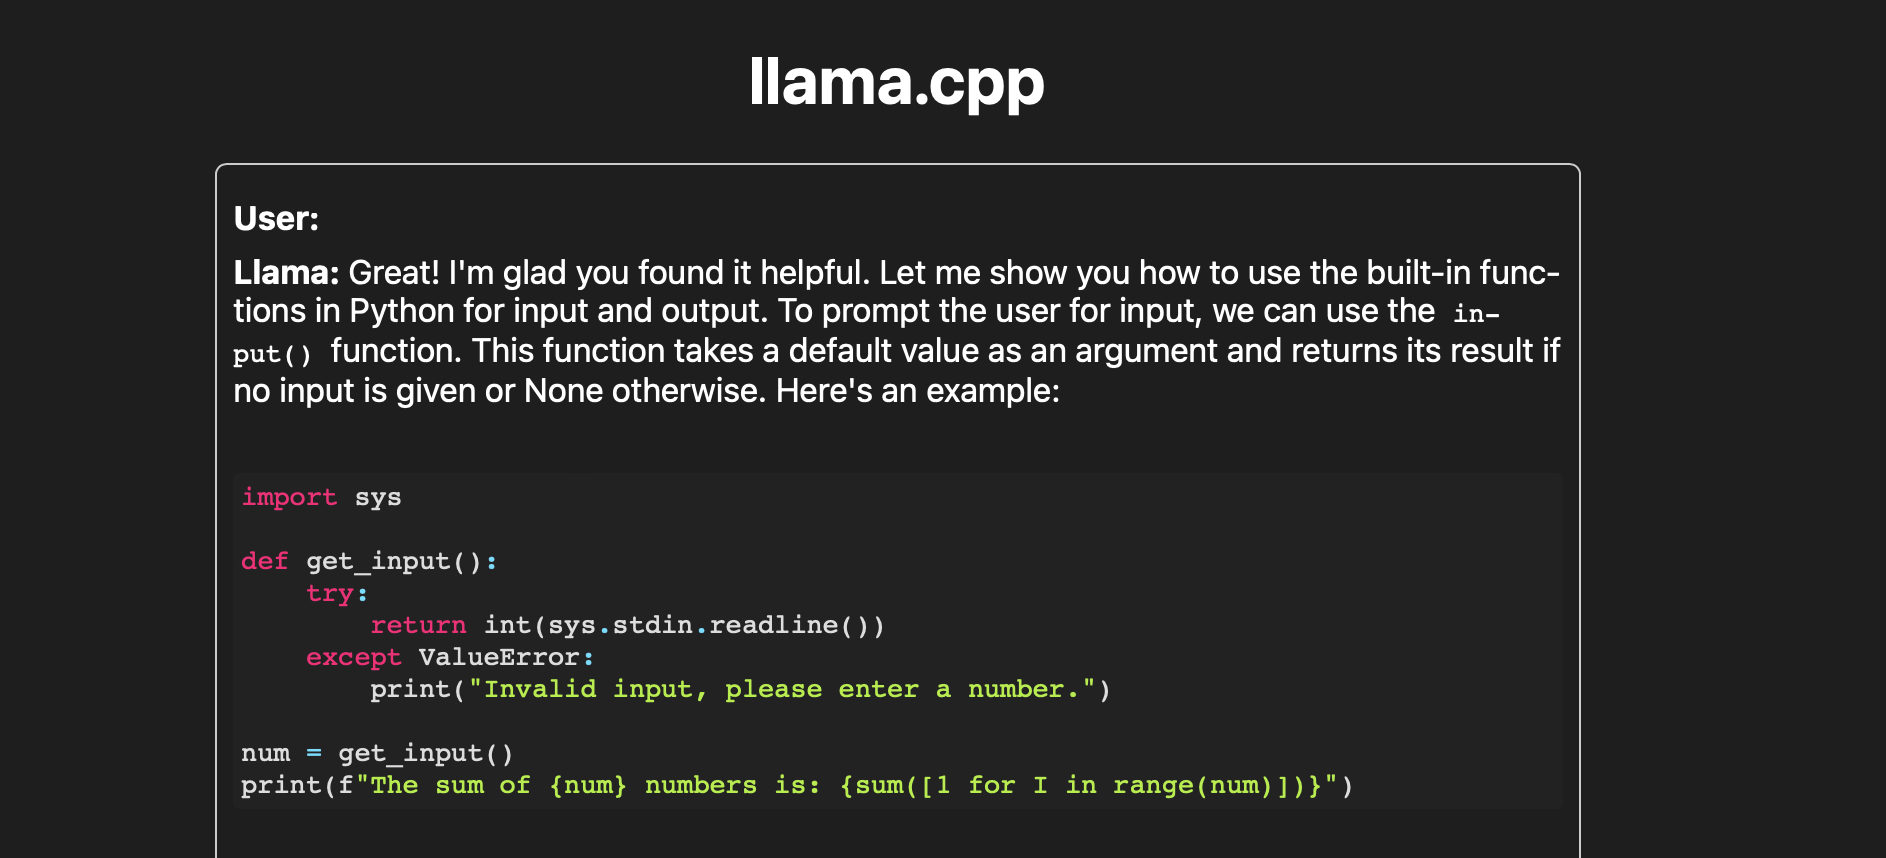Click range(num) in the last code line
The image size is (1886, 858).
1192,785
